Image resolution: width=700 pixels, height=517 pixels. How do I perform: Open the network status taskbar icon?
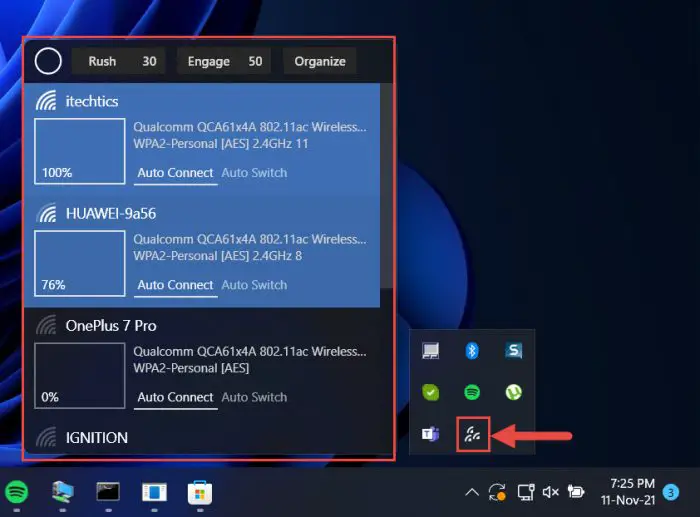526,492
